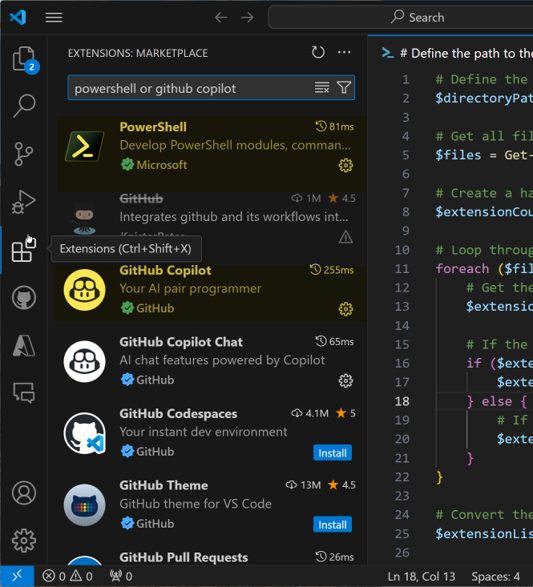This screenshot has height=587, width=533.
Task: Click Your instant dev environment description
Action: (x=203, y=432)
